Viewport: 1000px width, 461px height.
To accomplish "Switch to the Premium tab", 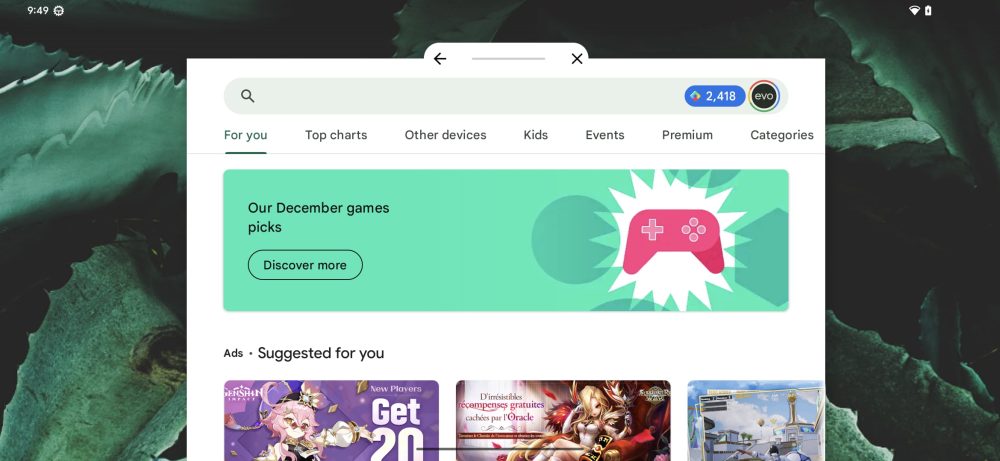I will point(687,135).
